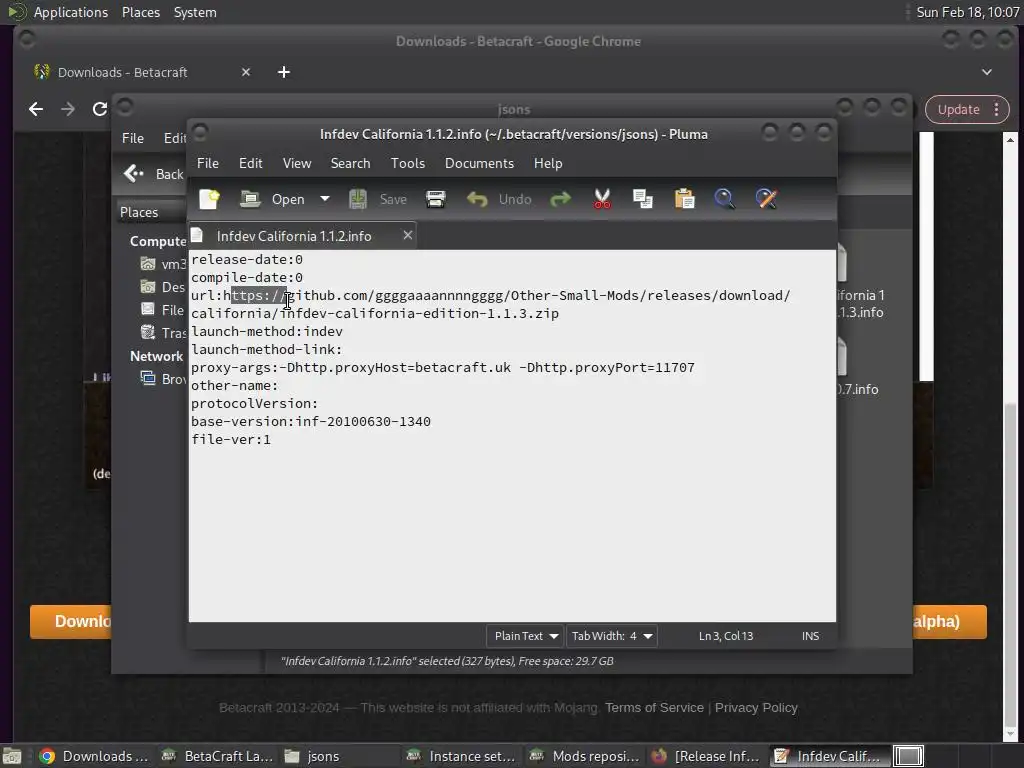Close the Downloads - Betacraft Chrome tab
Image resolution: width=1024 pixels, height=768 pixels.
click(x=246, y=72)
